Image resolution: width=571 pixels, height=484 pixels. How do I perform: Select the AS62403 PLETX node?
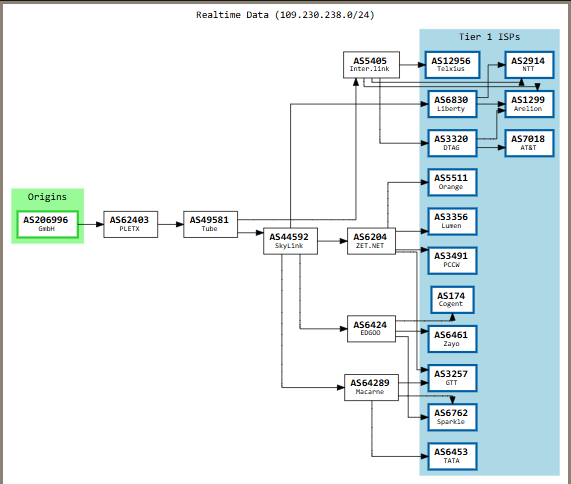coord(130,224)
